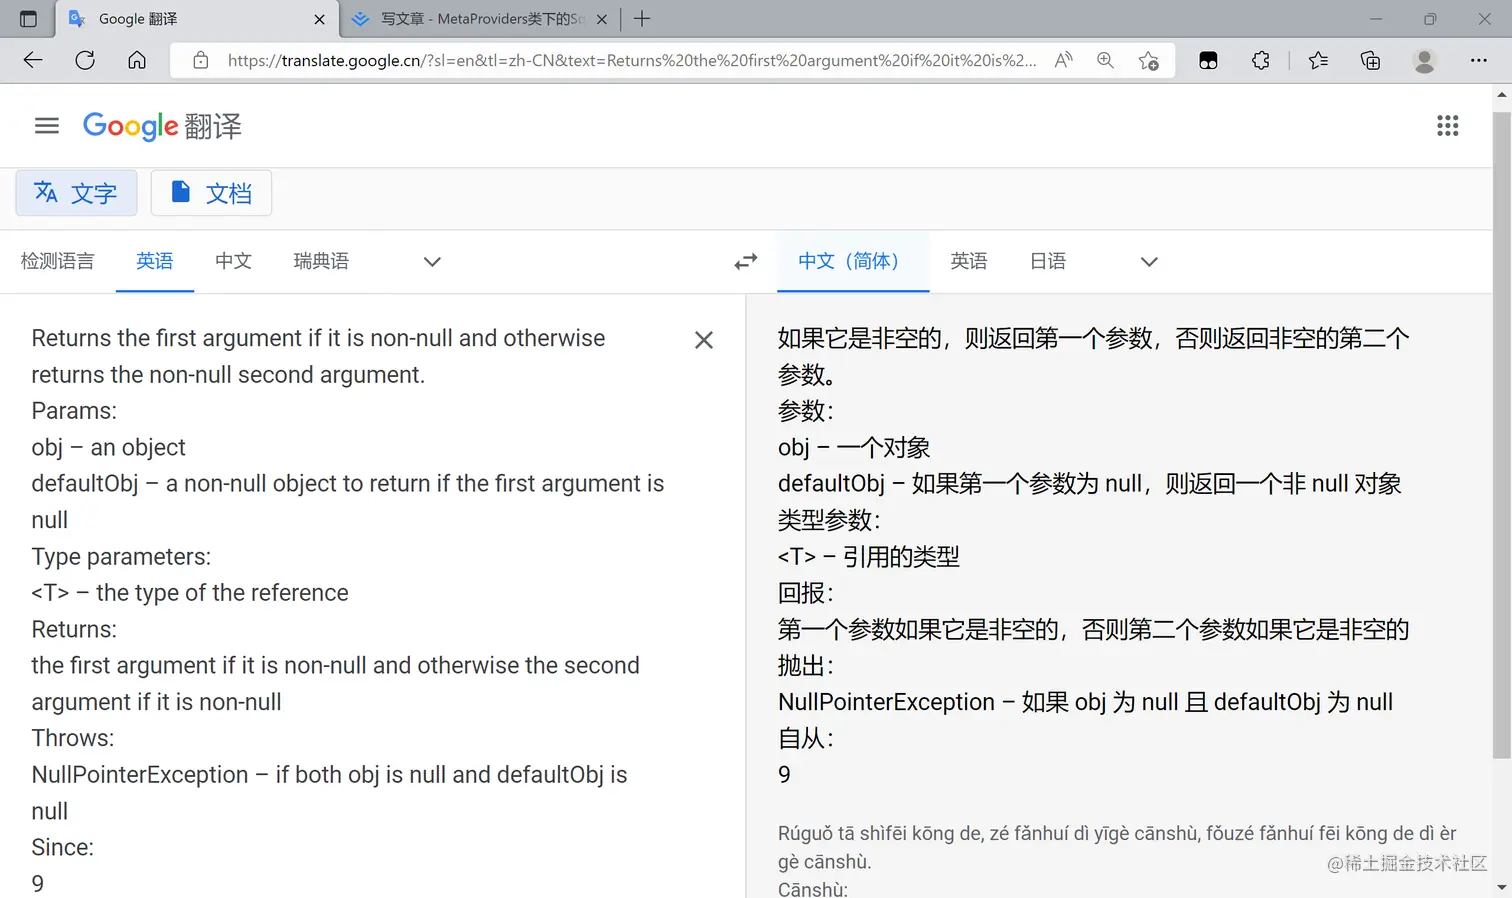Open the Extensions puzzle icon
Viewport: 1512px width, 898px height.
[1261, 60]
